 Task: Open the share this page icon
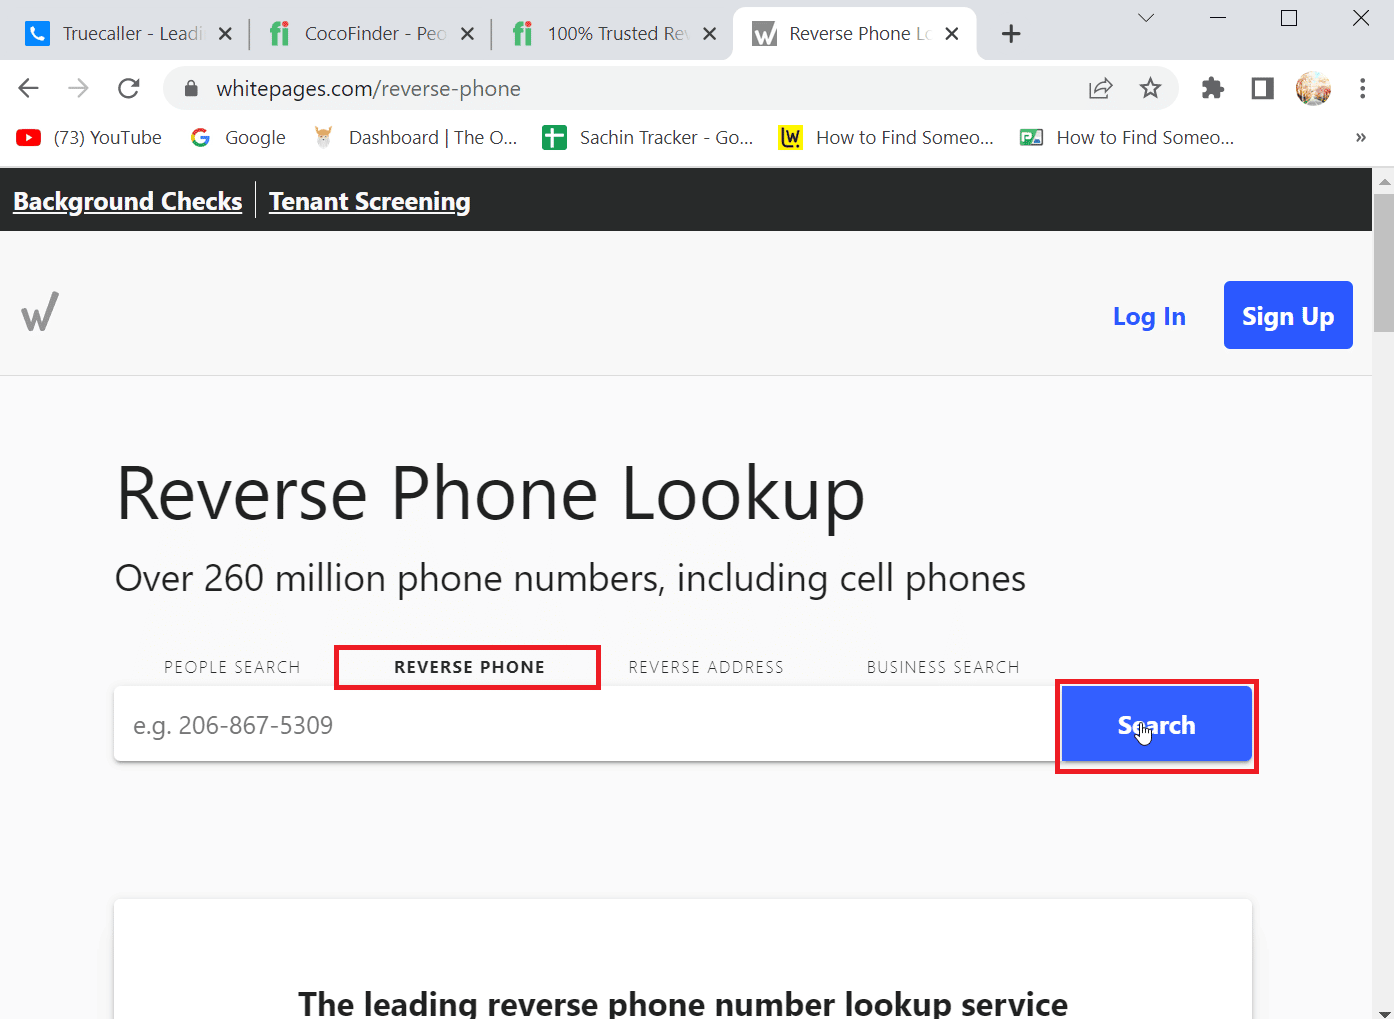[x=1100, y=88]
